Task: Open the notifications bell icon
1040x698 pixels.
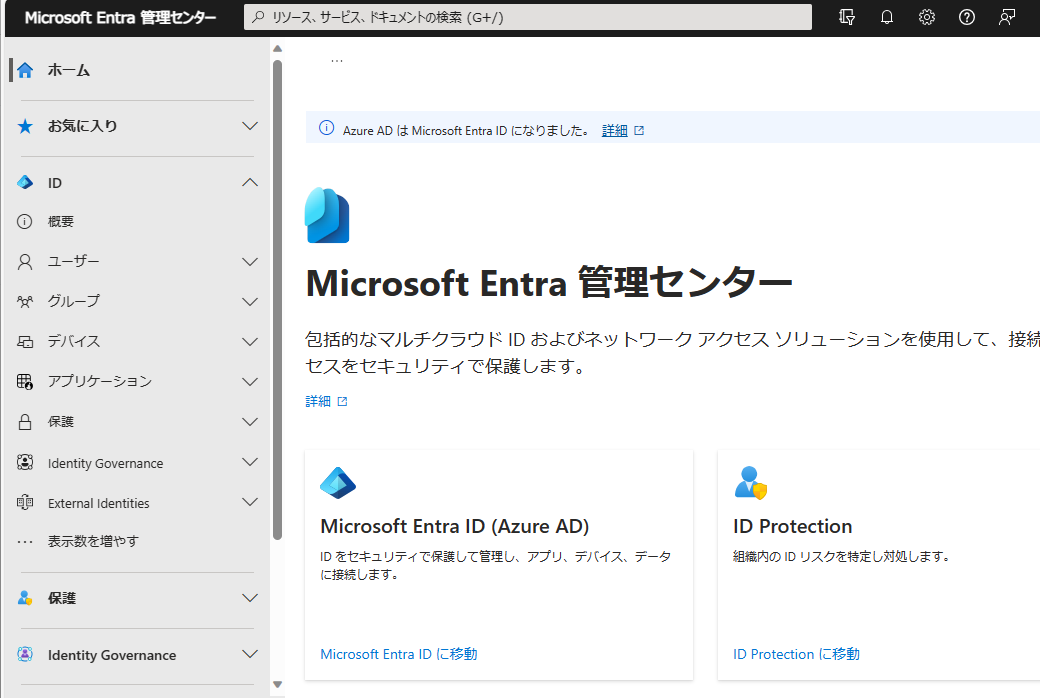Action: (x=886, y=17)
